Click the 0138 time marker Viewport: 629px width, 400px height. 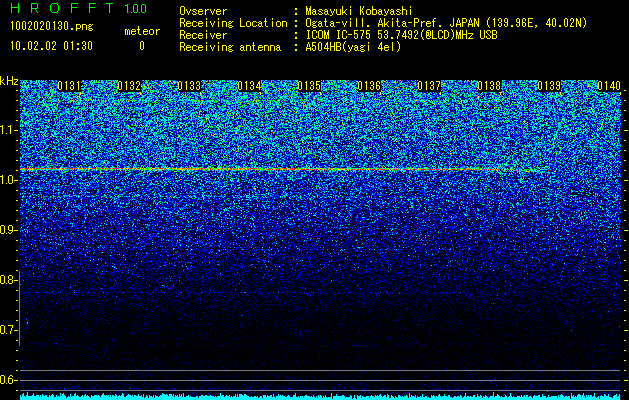coord(489,86)
